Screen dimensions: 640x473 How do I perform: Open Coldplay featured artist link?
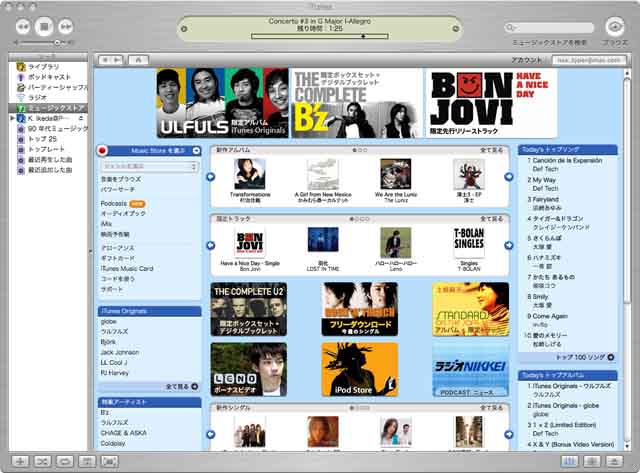coord(113,443)
